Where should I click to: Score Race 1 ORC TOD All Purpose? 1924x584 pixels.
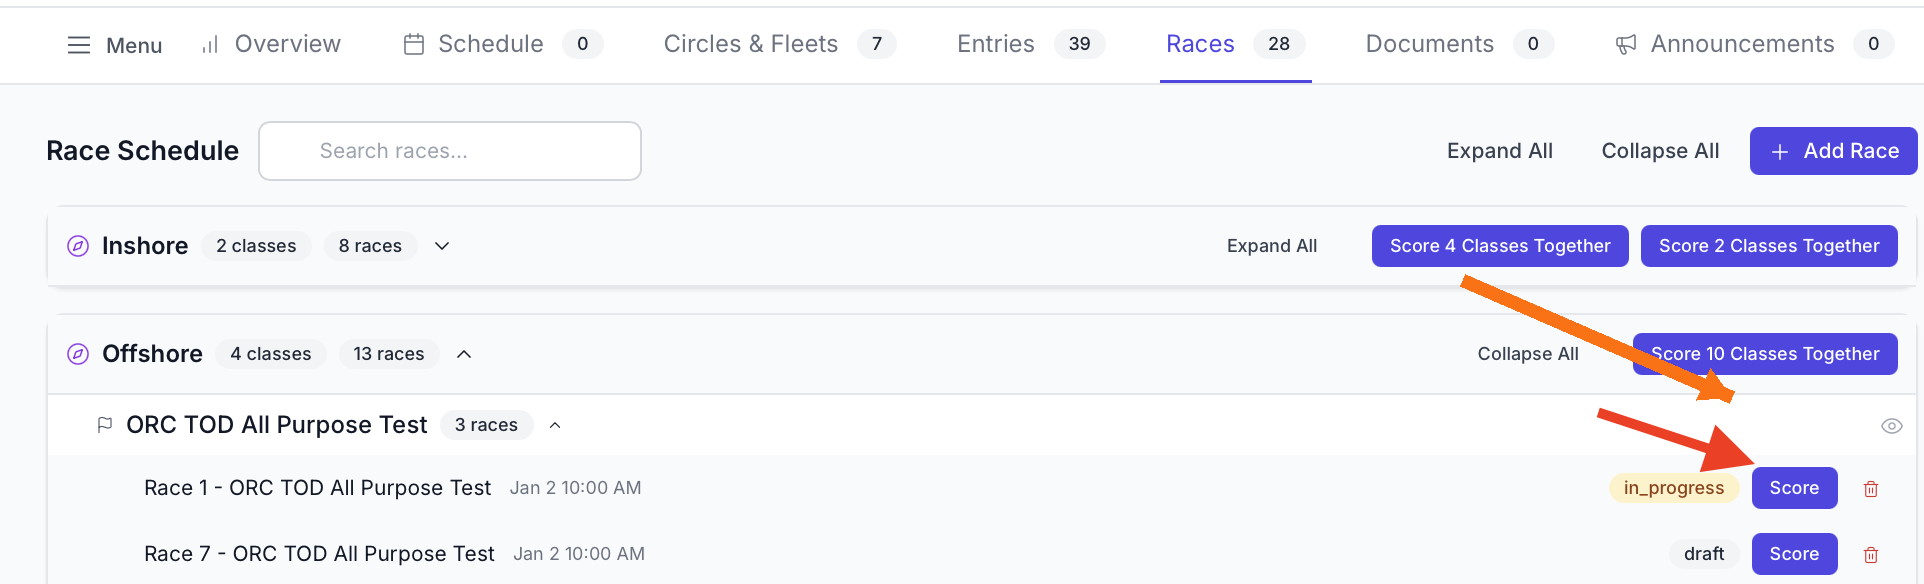coord(1794,488)
